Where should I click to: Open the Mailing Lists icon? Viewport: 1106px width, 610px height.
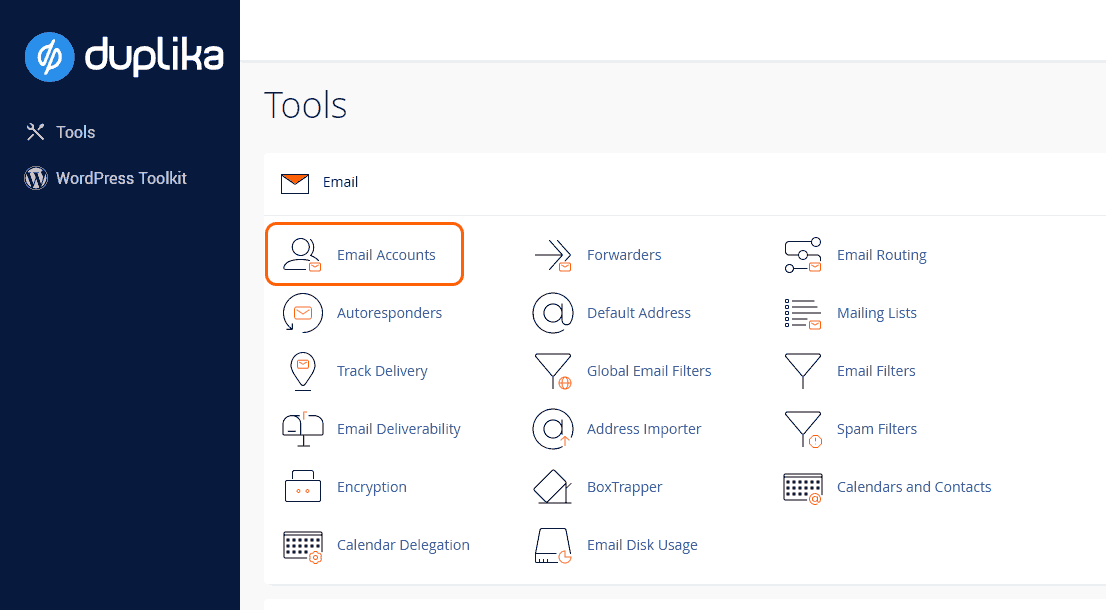[x=802, y=313]
